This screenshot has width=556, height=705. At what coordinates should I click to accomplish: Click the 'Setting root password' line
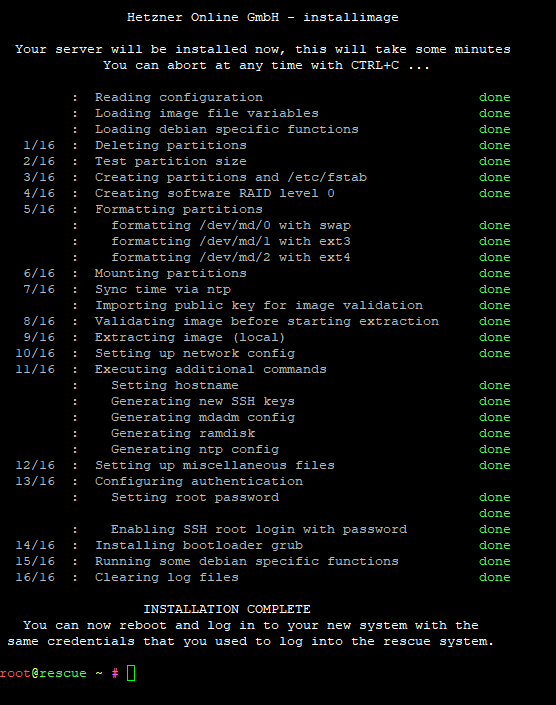tap(195, 497)
